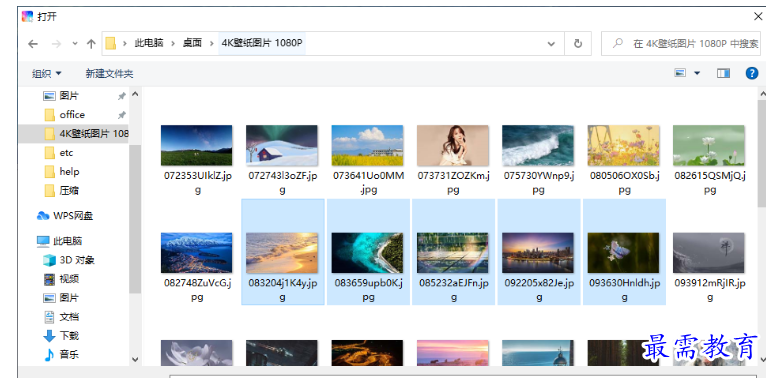Select thumbnail 093630Hnldh.jpg

(x=624, y=252)
